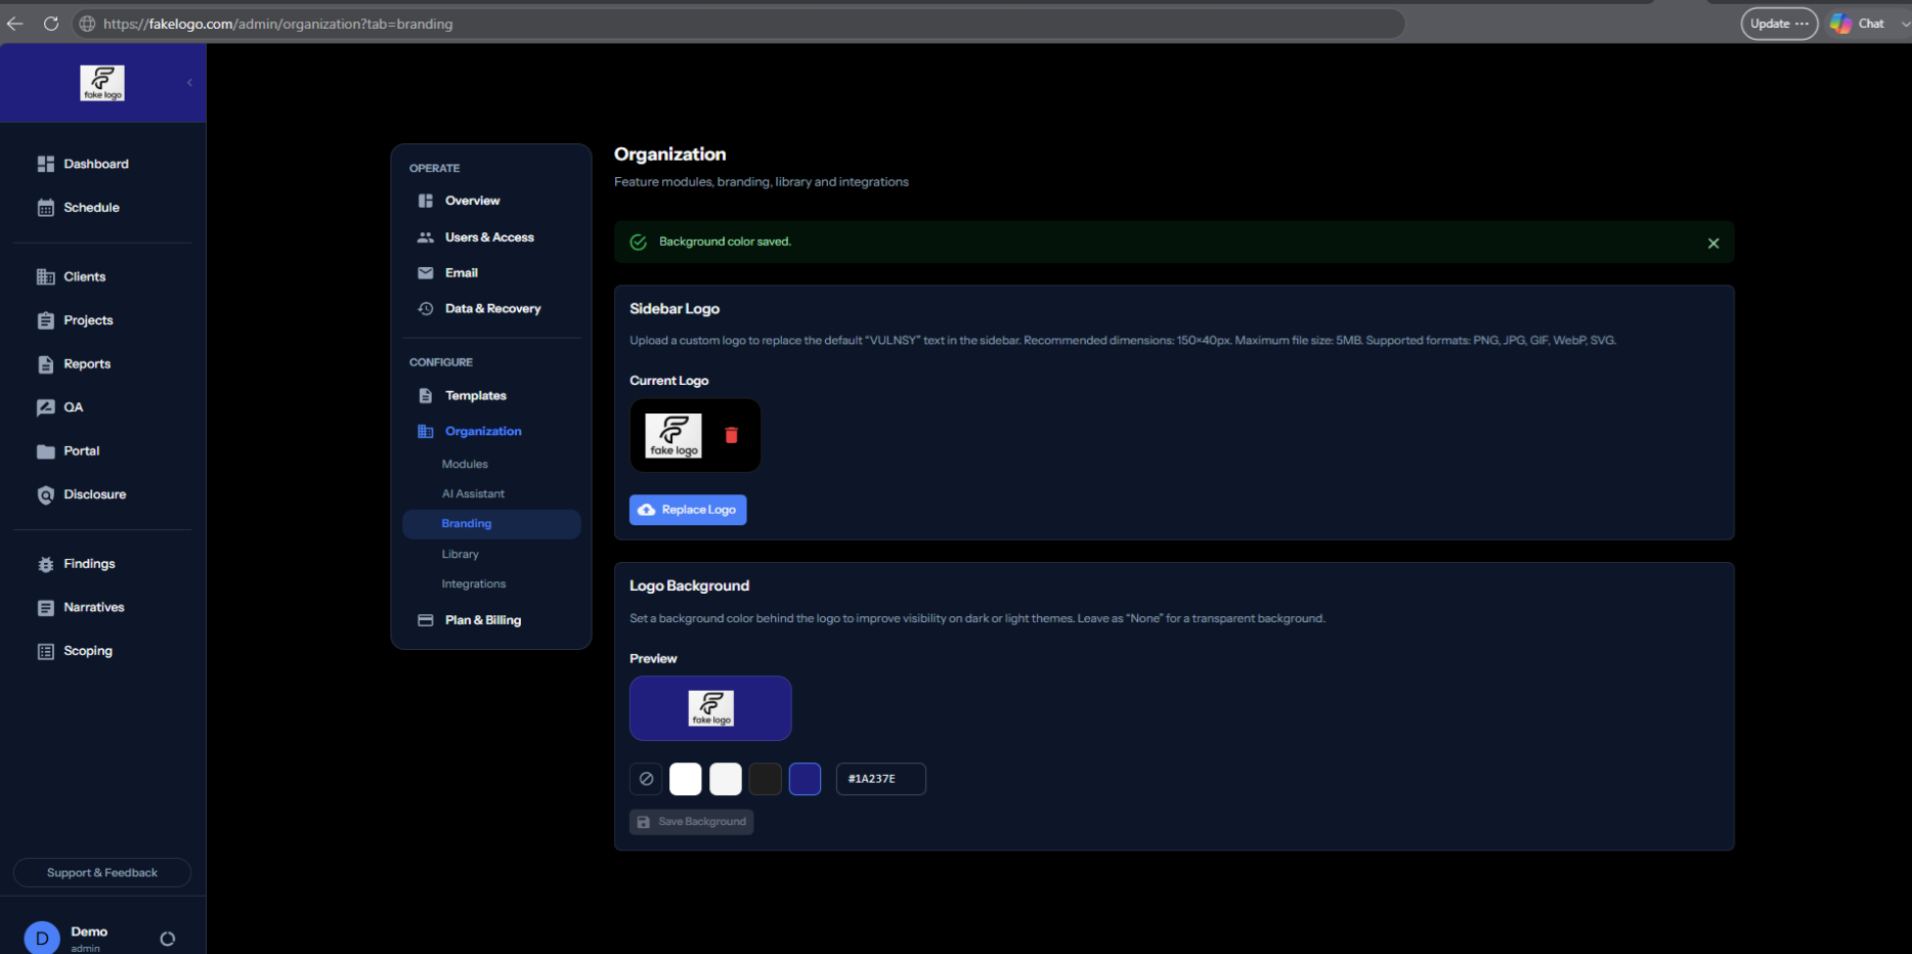The image size is (1912, 954).
Task: Click the Logo Background section heading
Action: tap(689, 586)
